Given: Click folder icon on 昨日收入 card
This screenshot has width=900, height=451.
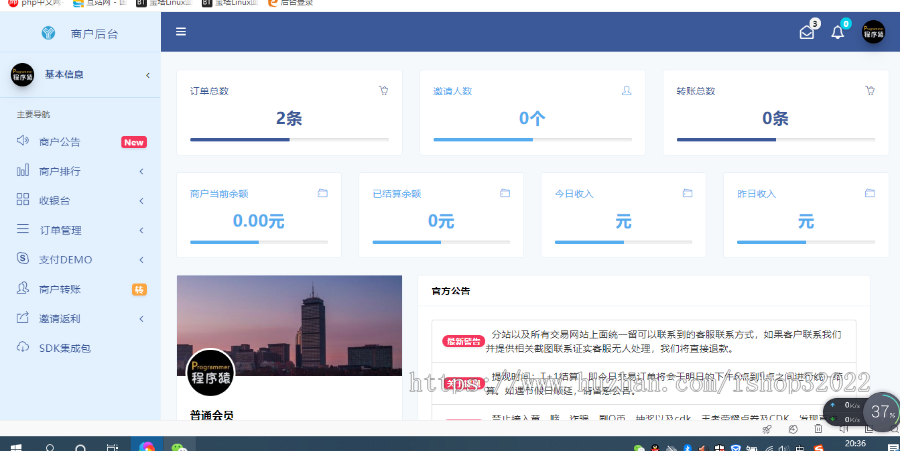Looking at the screenshot, I should [870, 193].
